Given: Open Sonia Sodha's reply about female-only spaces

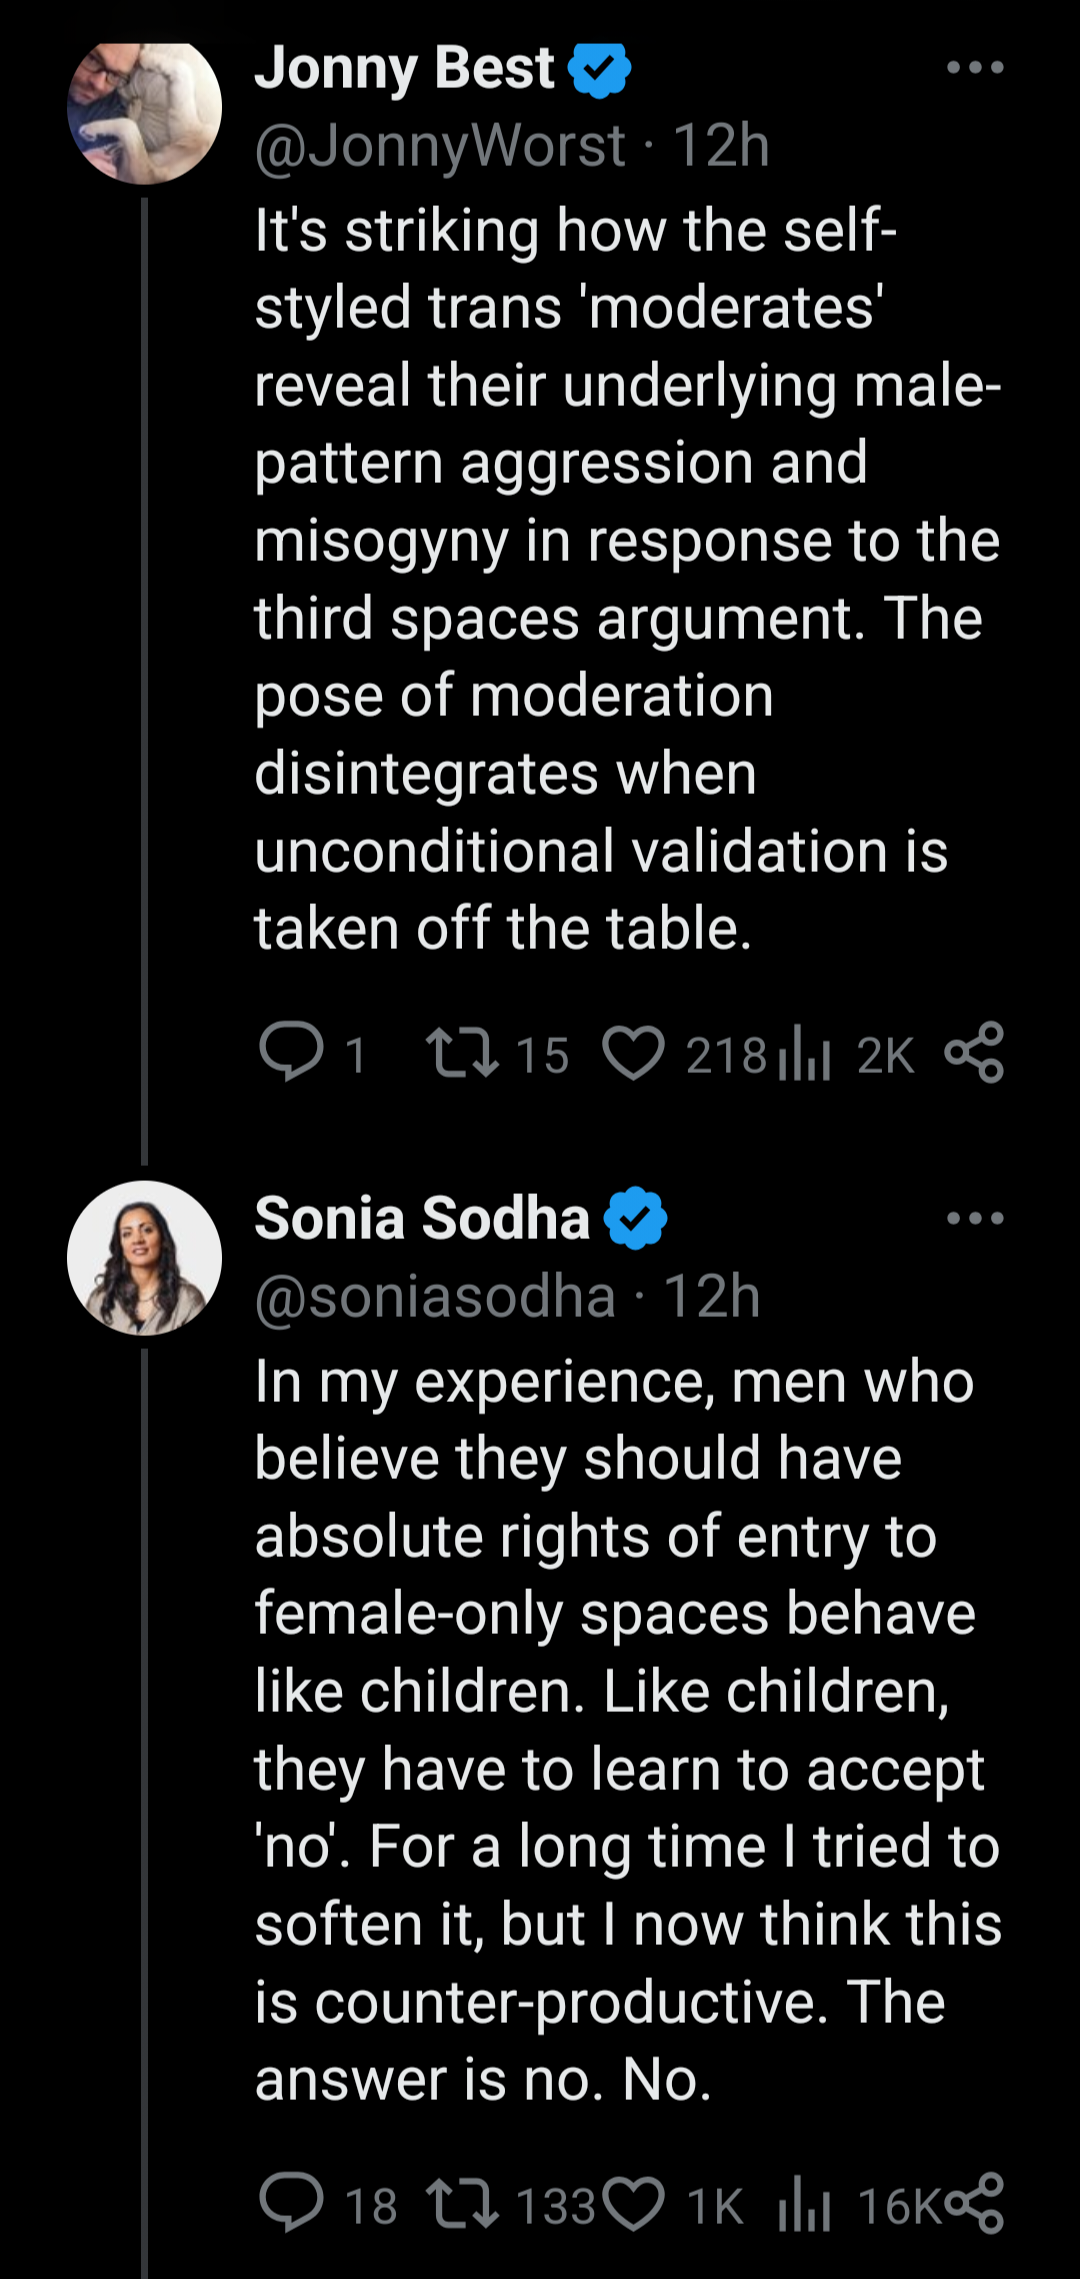Looking at the screenshot, I should click(627, 1730).
